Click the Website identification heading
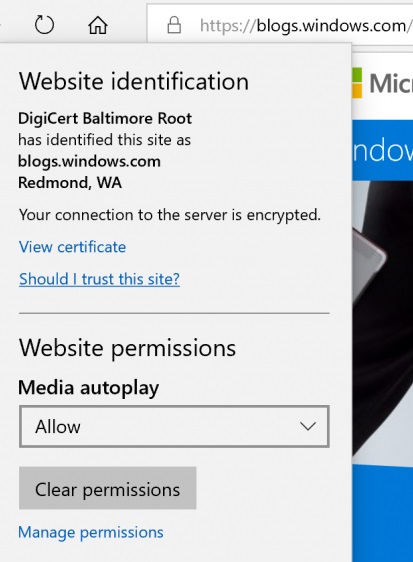The width and height of the screenshot is (413, 562). tap(134, 81)
